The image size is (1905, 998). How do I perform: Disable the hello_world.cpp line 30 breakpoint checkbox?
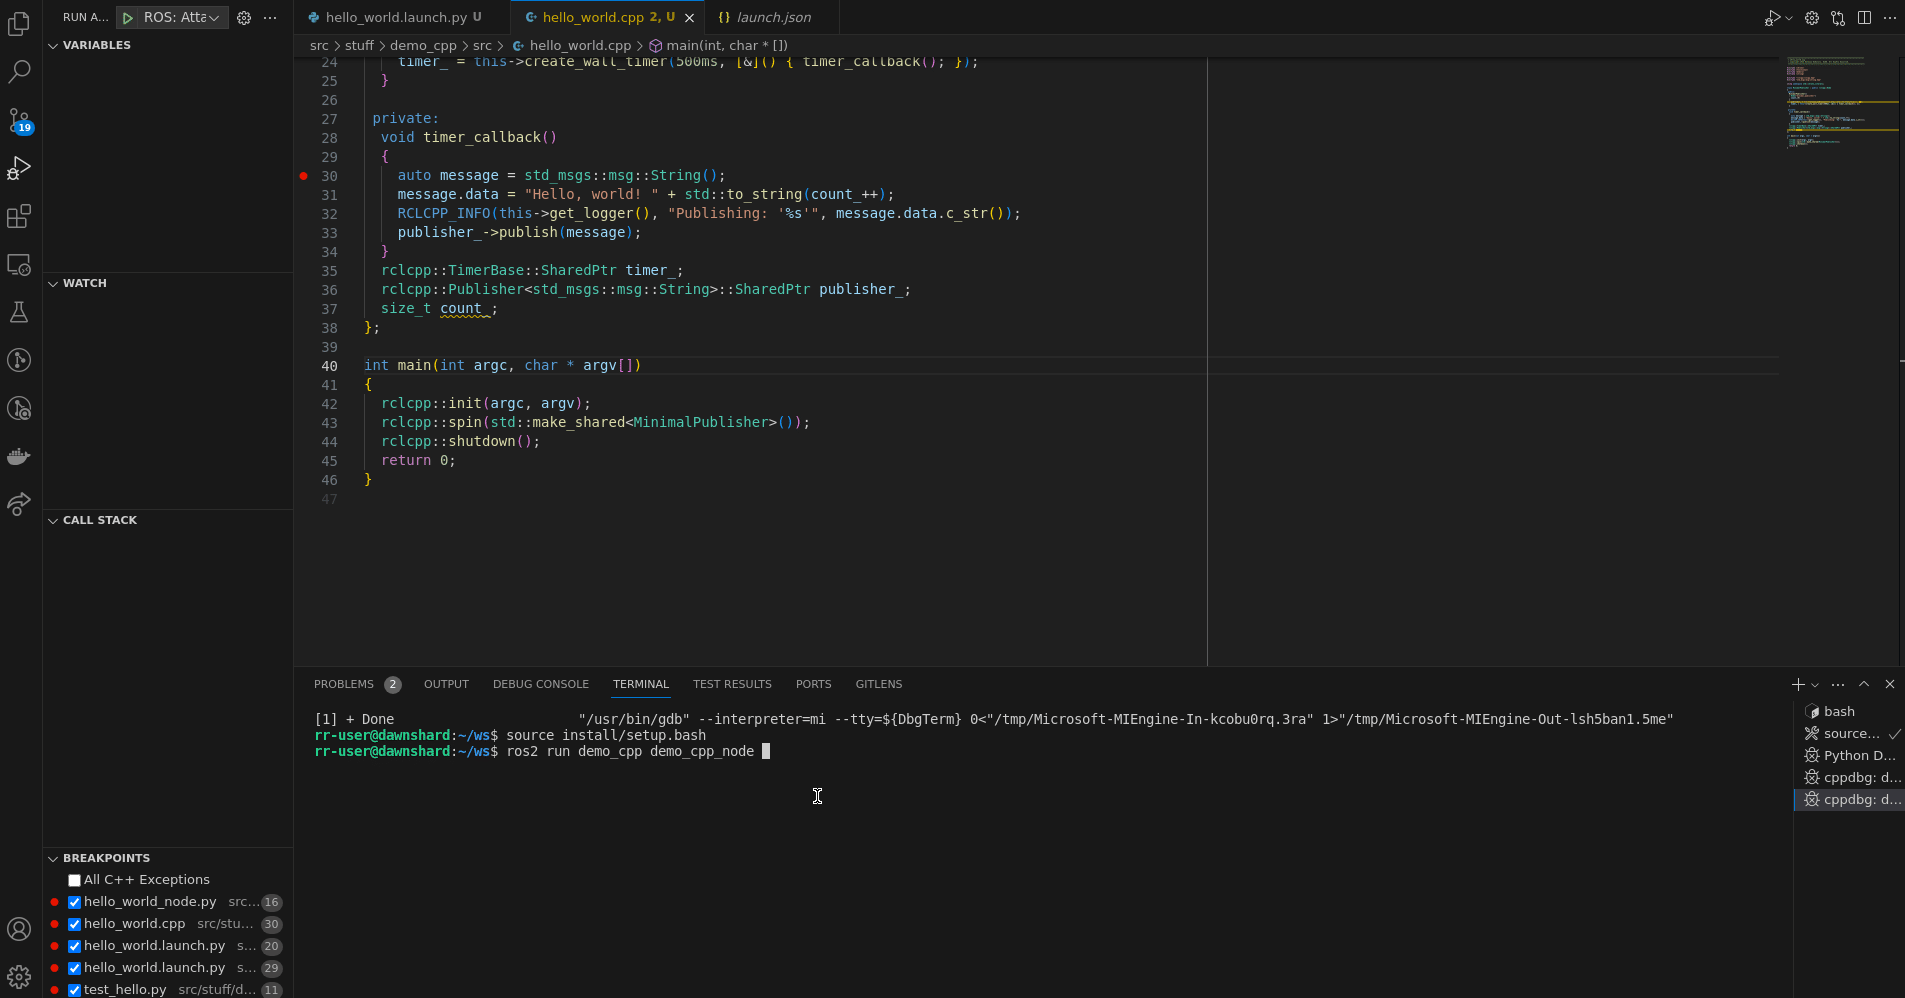click(x=74, y=924)
